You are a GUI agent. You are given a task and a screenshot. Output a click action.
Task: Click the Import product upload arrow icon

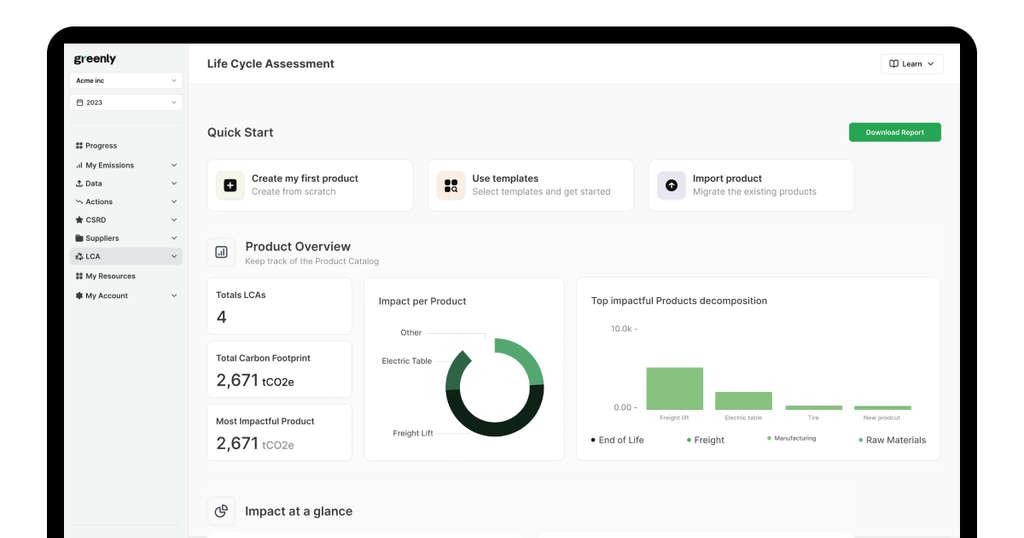pyautogui.click(x=671, y=185)
